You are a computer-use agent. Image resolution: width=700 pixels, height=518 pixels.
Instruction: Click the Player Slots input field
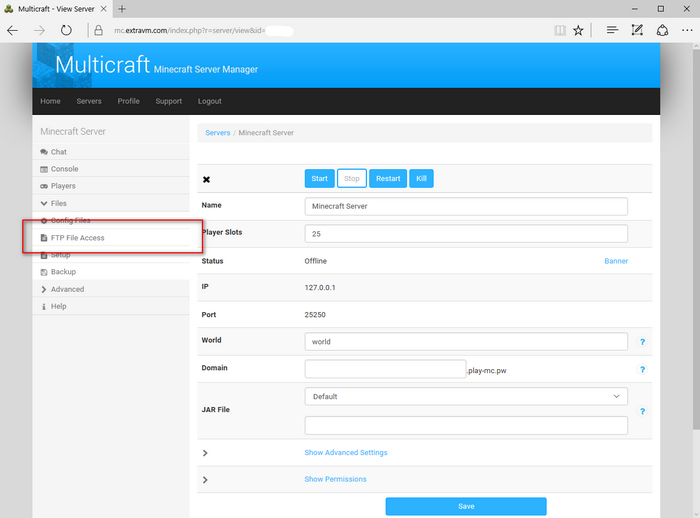coord(466,234)
